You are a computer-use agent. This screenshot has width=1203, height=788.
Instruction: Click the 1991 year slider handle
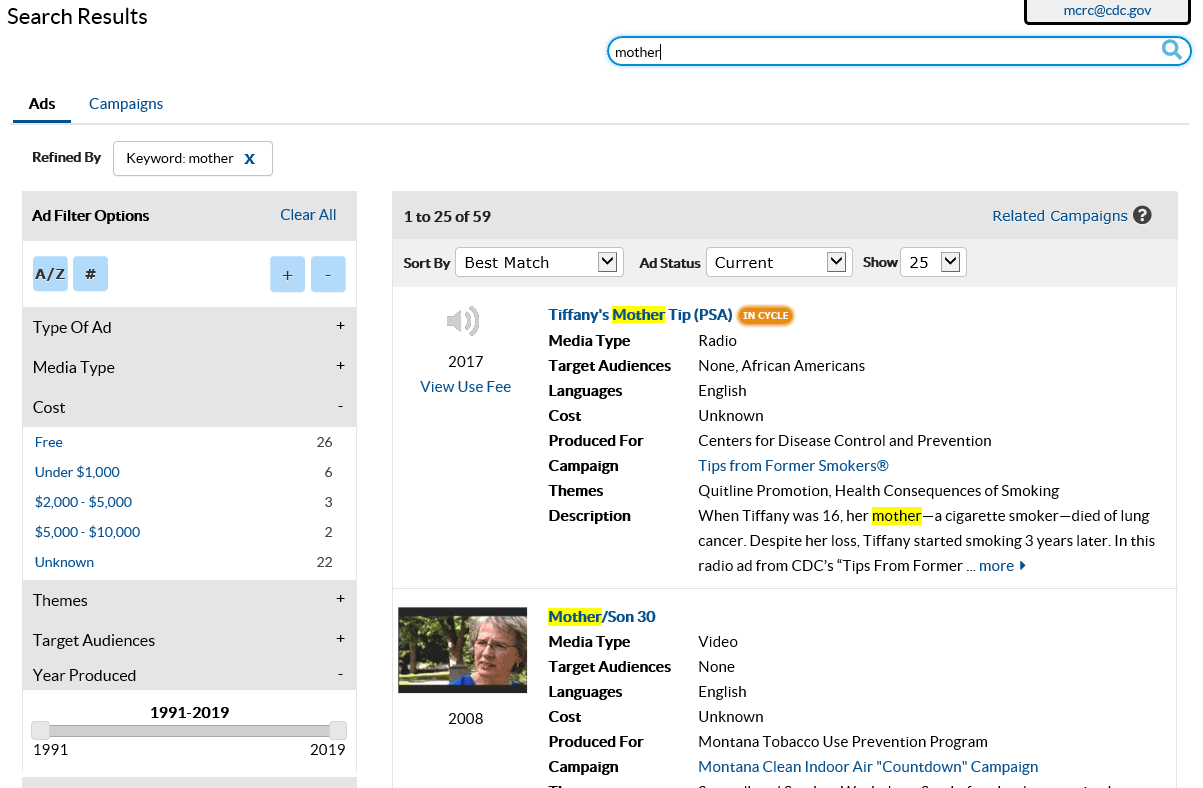pos(40,730)
